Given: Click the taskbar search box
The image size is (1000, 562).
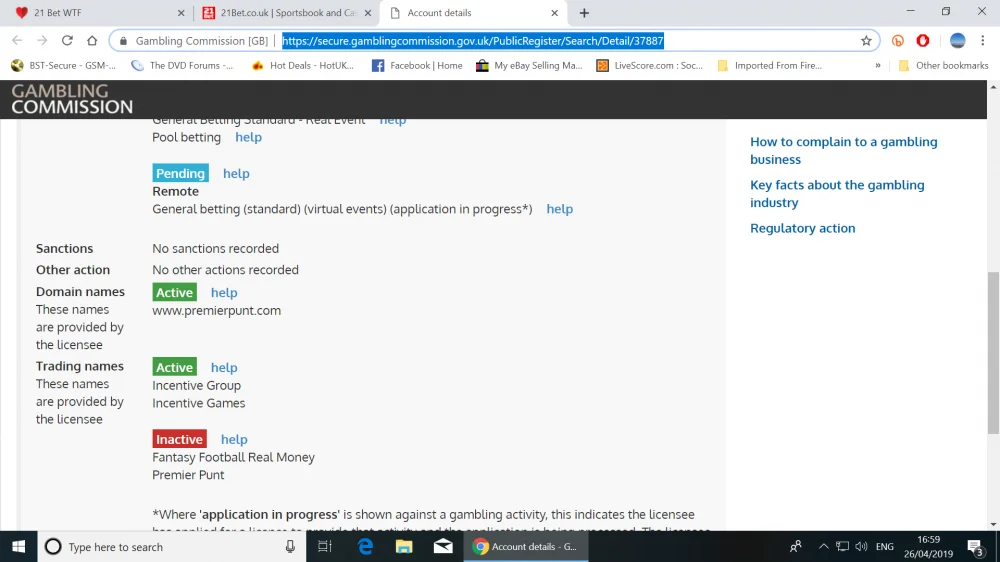Looking at the screenshot, I should 172,547.
